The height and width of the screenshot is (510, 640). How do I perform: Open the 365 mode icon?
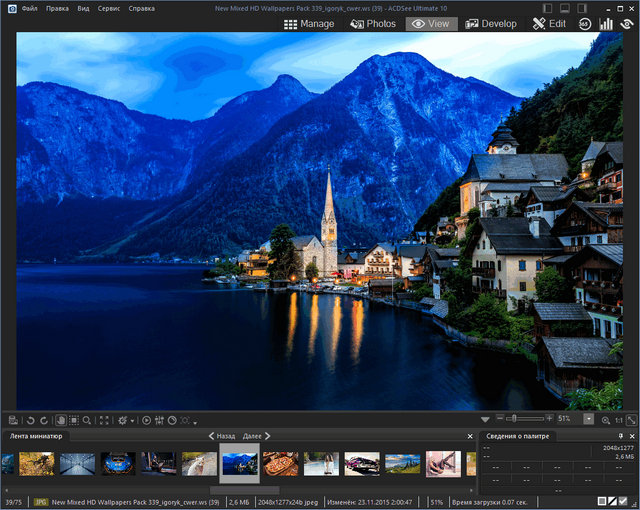tap(585, 23)
